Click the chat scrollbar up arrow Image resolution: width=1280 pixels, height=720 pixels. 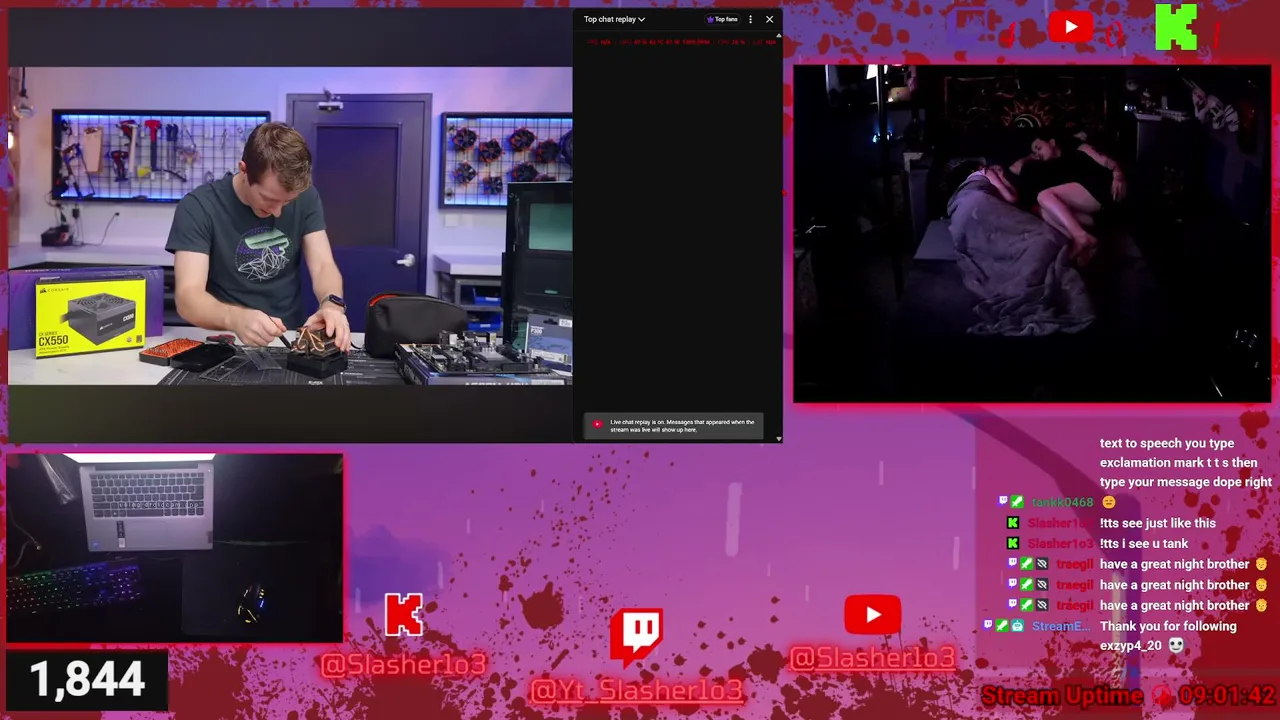pos(779,35)
